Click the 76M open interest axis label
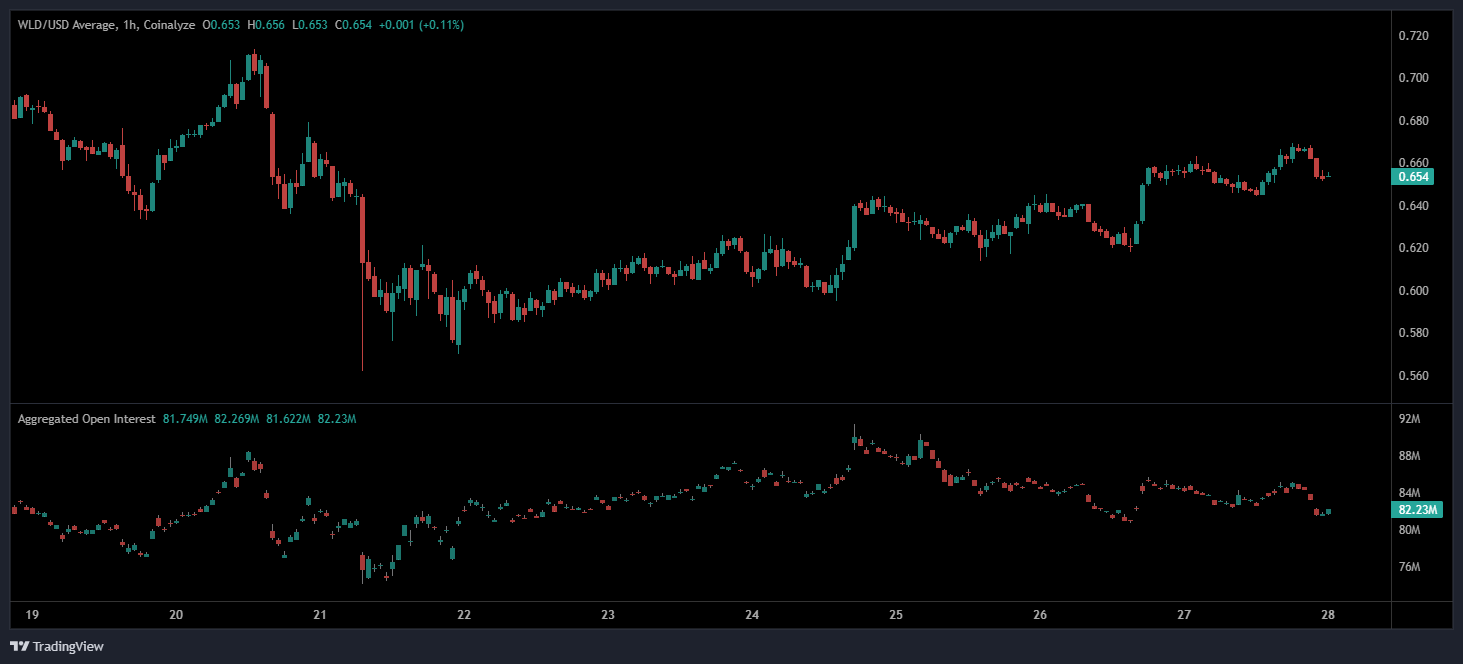Viewport: 1463px width, 664px height. tap(1410, 567)
